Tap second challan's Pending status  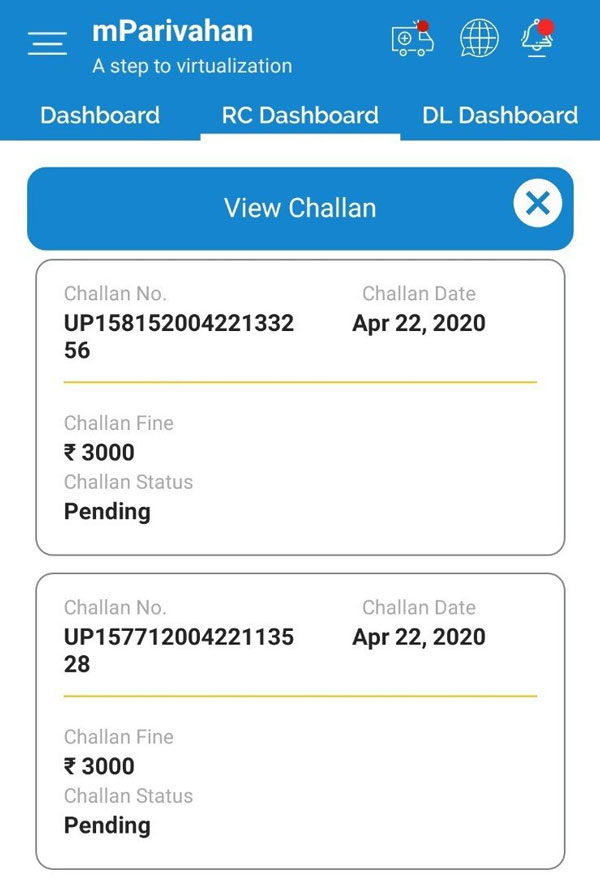(x=107, y=825)
